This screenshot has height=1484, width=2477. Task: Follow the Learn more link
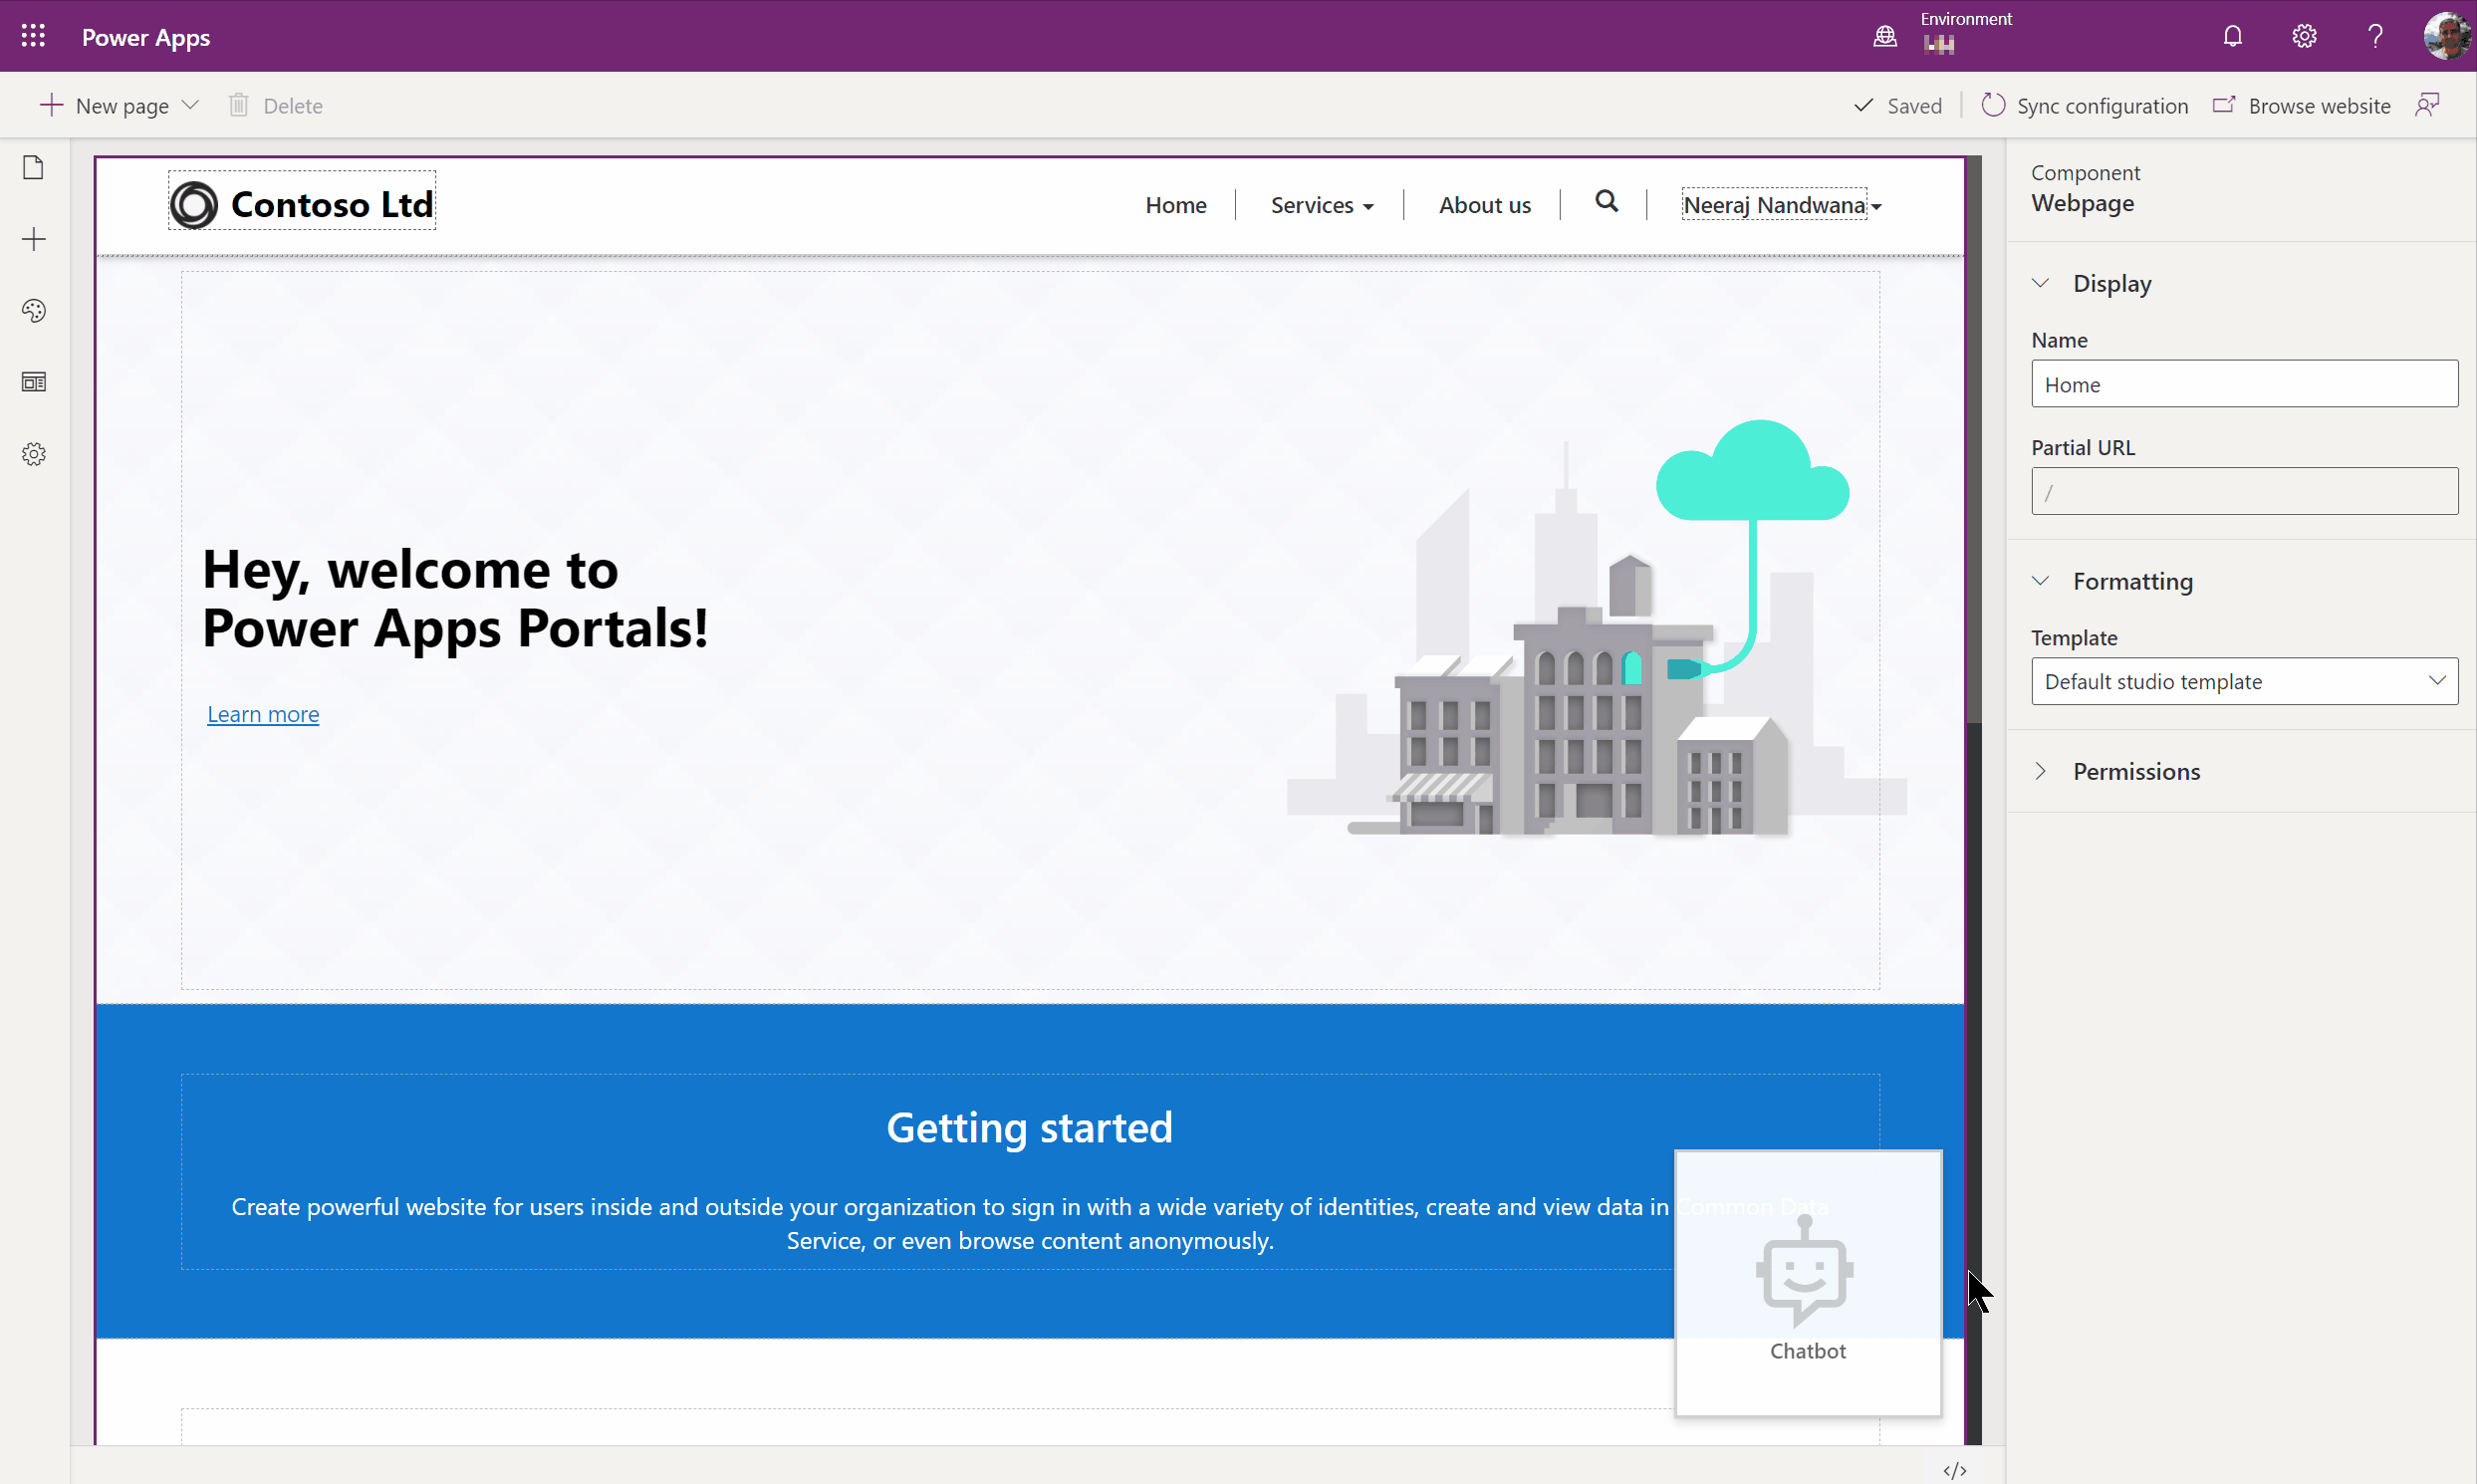[263, 714]
